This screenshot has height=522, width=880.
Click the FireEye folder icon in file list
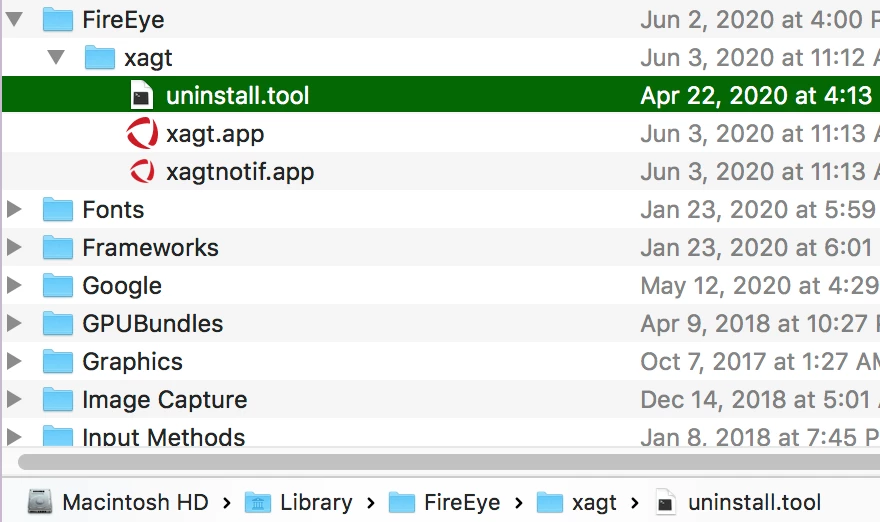(58, 20)
